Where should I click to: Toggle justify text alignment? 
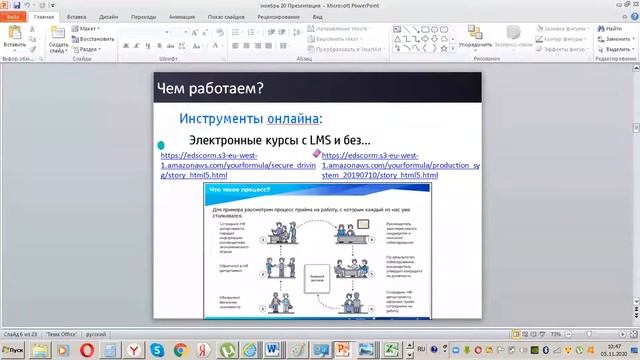click(x=268, y=46)
